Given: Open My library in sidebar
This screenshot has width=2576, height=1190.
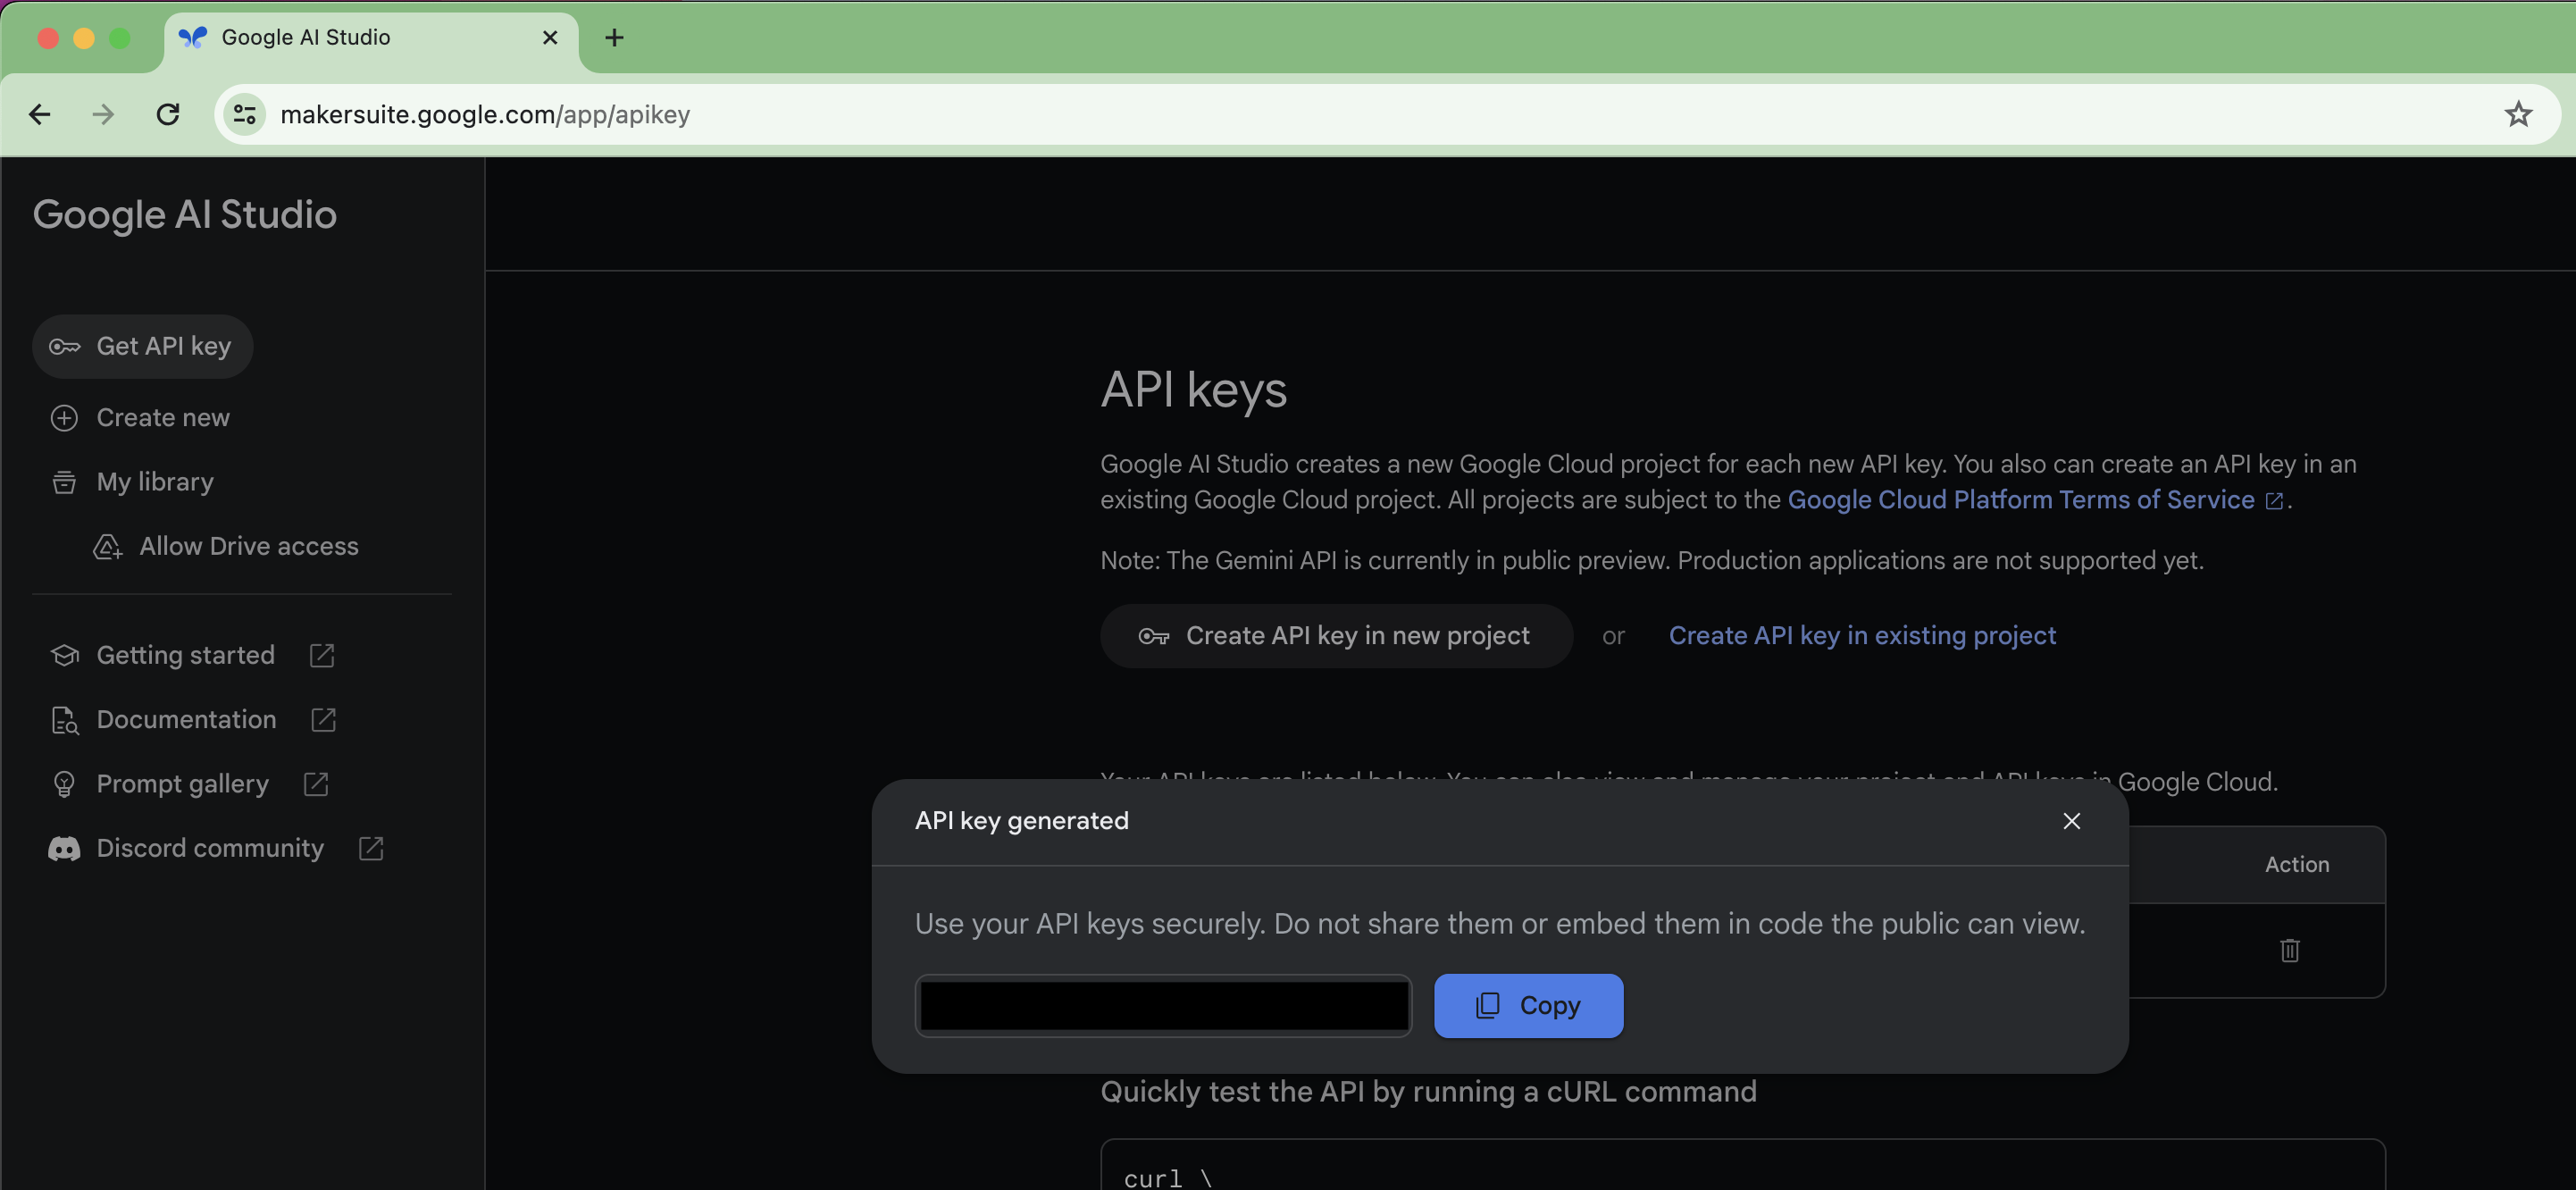Looking at the screenshot, I should (154, 482).
